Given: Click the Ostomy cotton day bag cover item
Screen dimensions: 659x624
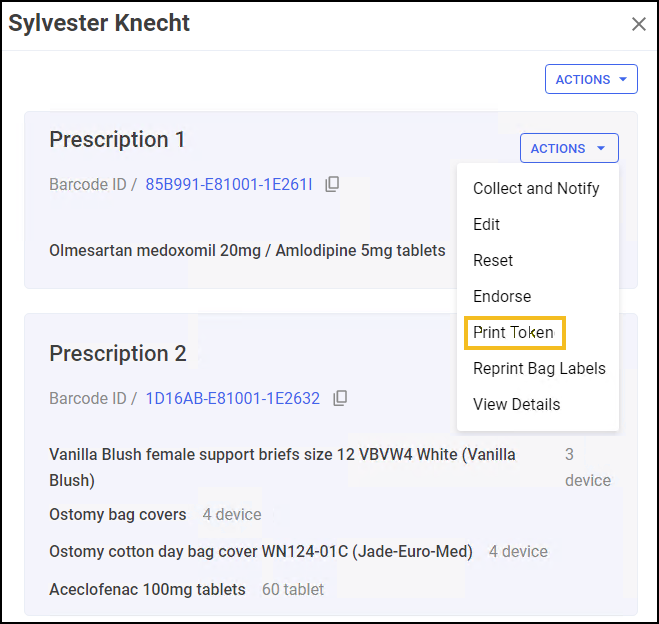Looking at the screenshot, I should coord(262,551).
